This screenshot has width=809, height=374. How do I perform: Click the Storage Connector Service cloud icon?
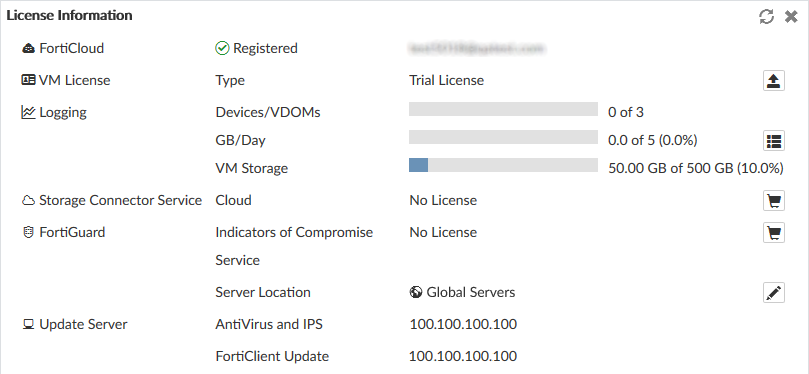(28, 201)
